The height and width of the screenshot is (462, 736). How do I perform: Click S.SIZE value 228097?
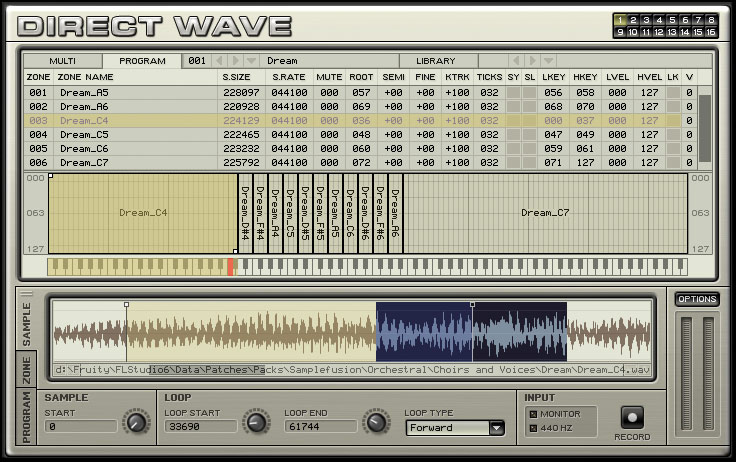pos(241,92)
